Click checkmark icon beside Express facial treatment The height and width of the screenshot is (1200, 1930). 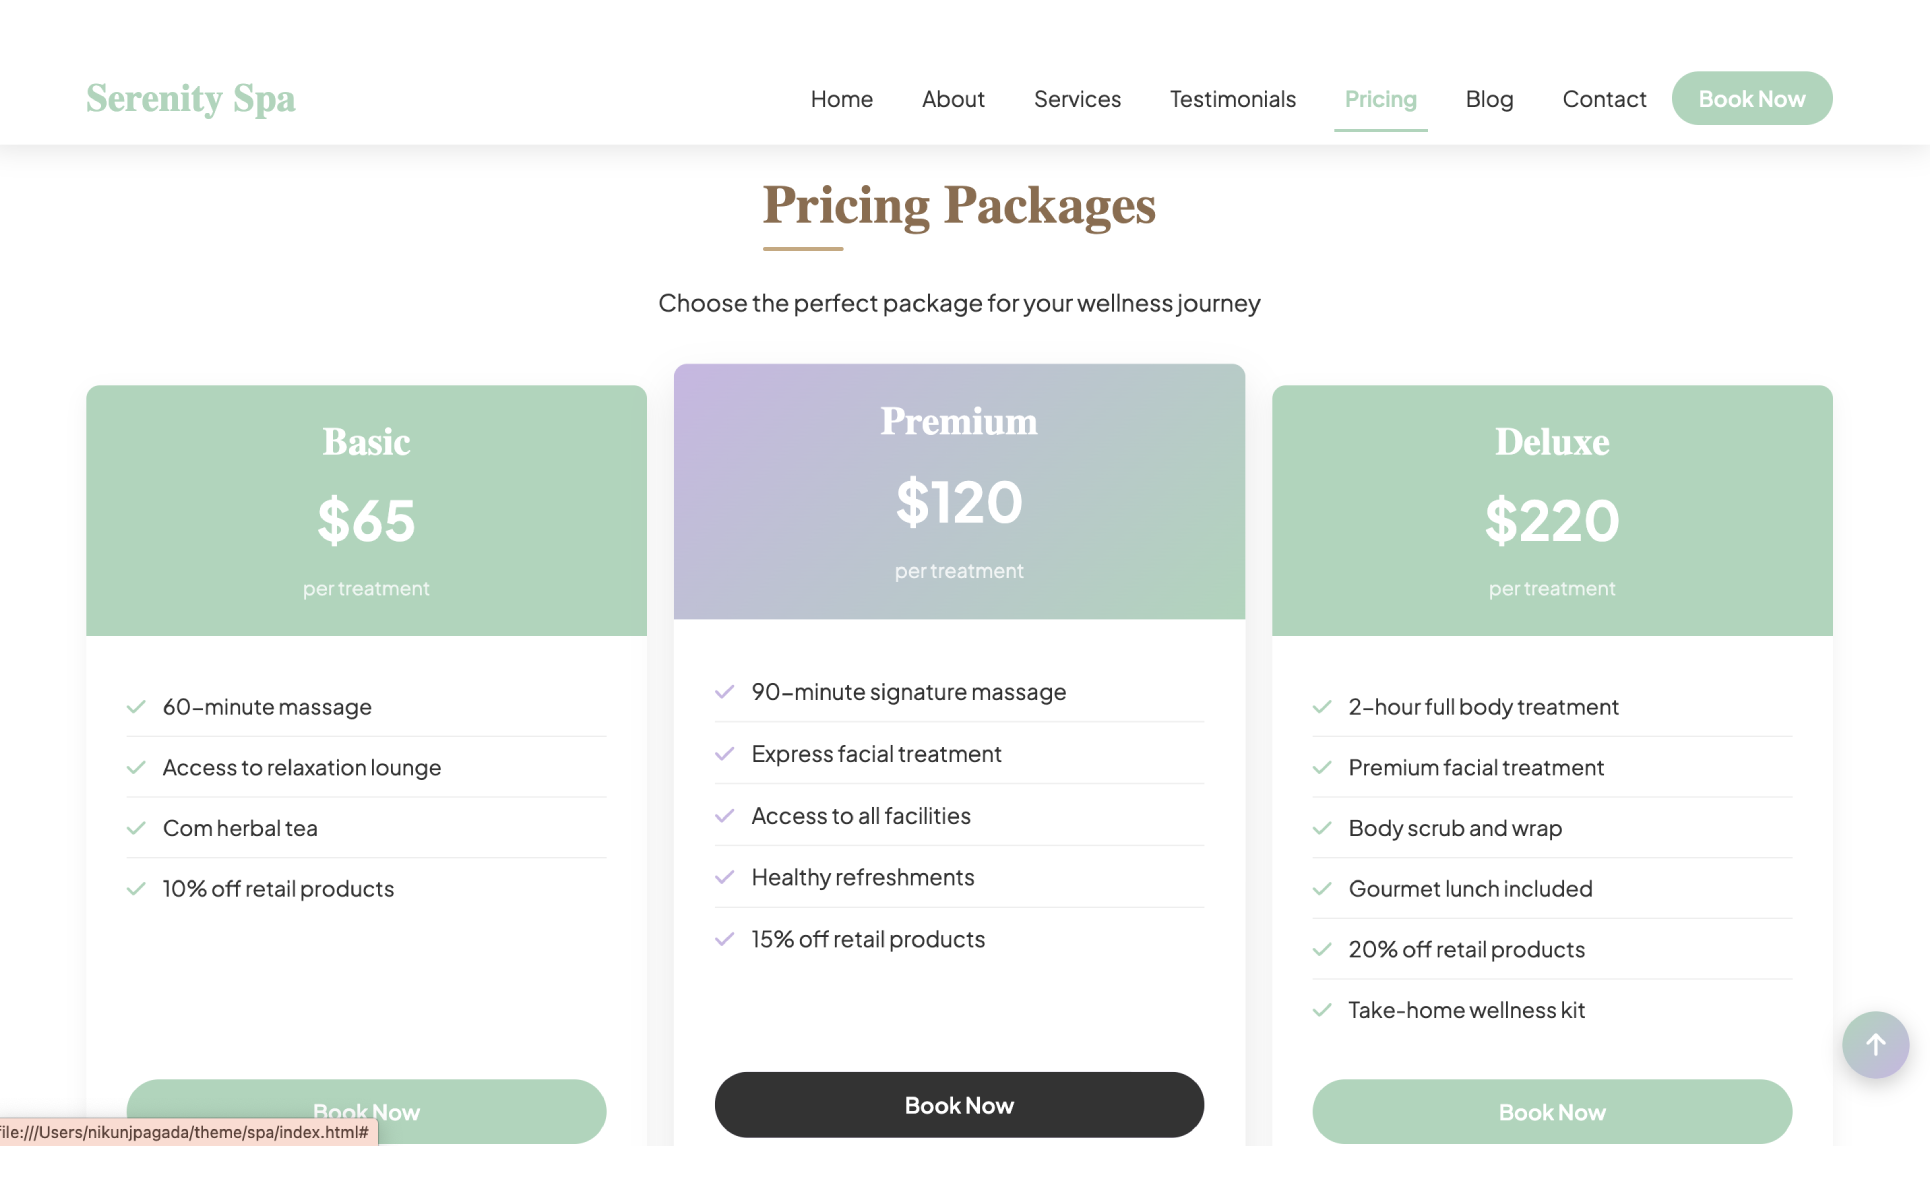(x=725, y=754)
